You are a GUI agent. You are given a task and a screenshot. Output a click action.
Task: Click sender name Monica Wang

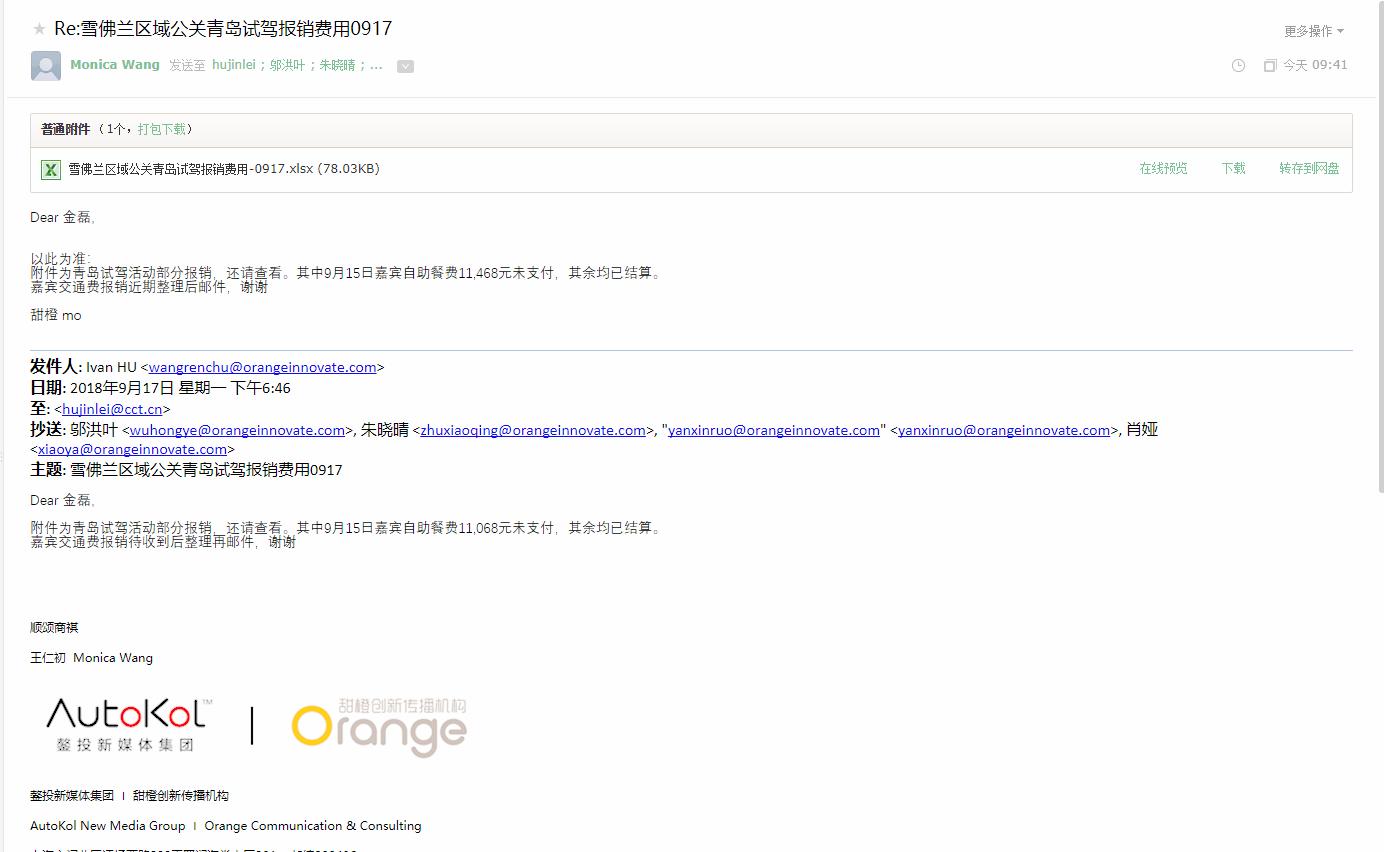pyautogui.click(x=115, y=65)
